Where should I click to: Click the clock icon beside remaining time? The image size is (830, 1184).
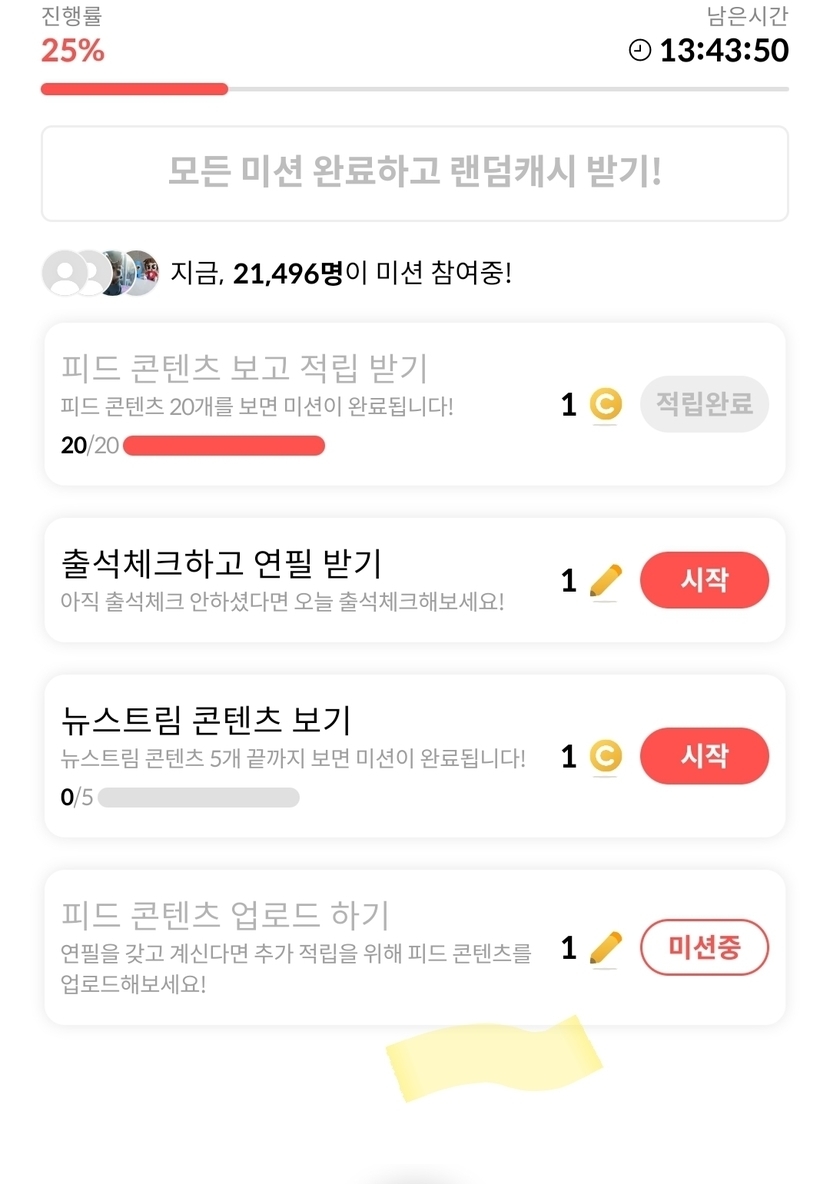point(640,50)
